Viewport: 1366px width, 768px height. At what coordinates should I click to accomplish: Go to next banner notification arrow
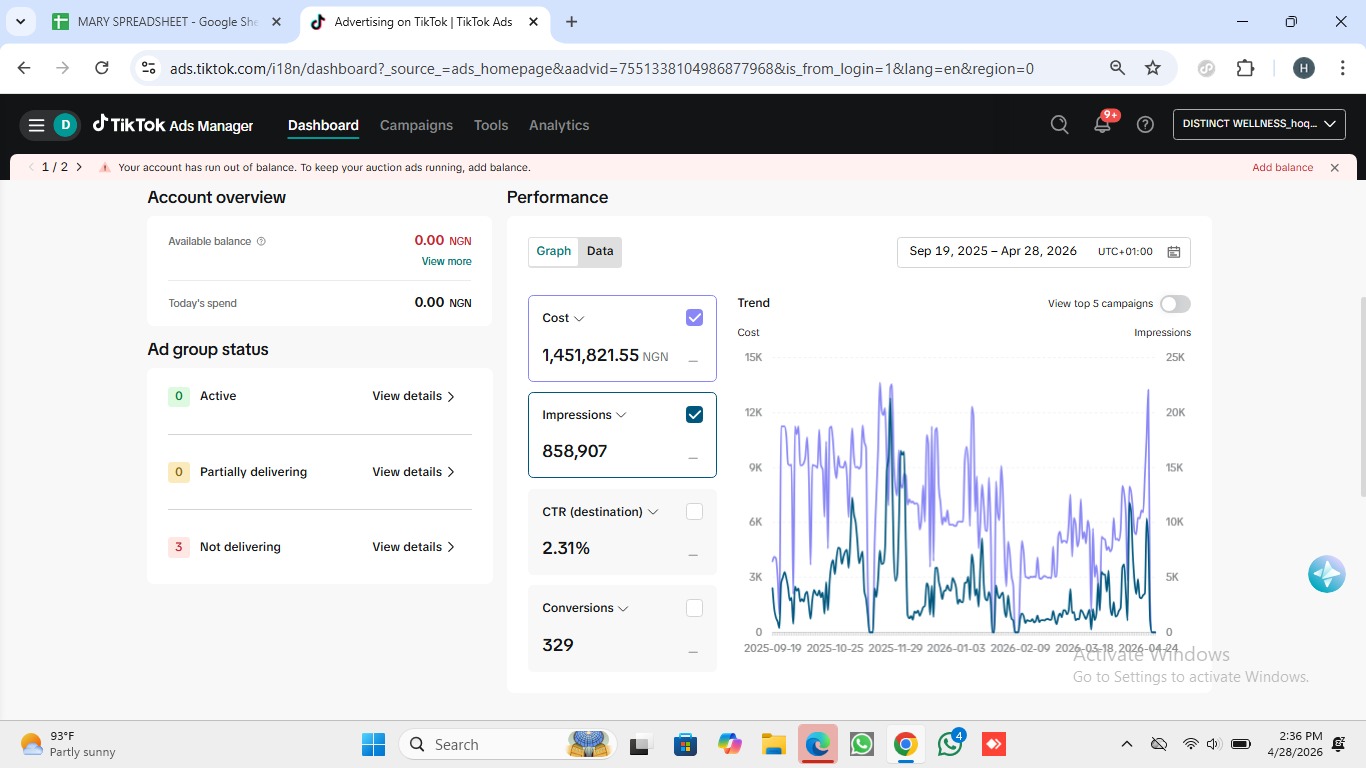tap(79, 167)
